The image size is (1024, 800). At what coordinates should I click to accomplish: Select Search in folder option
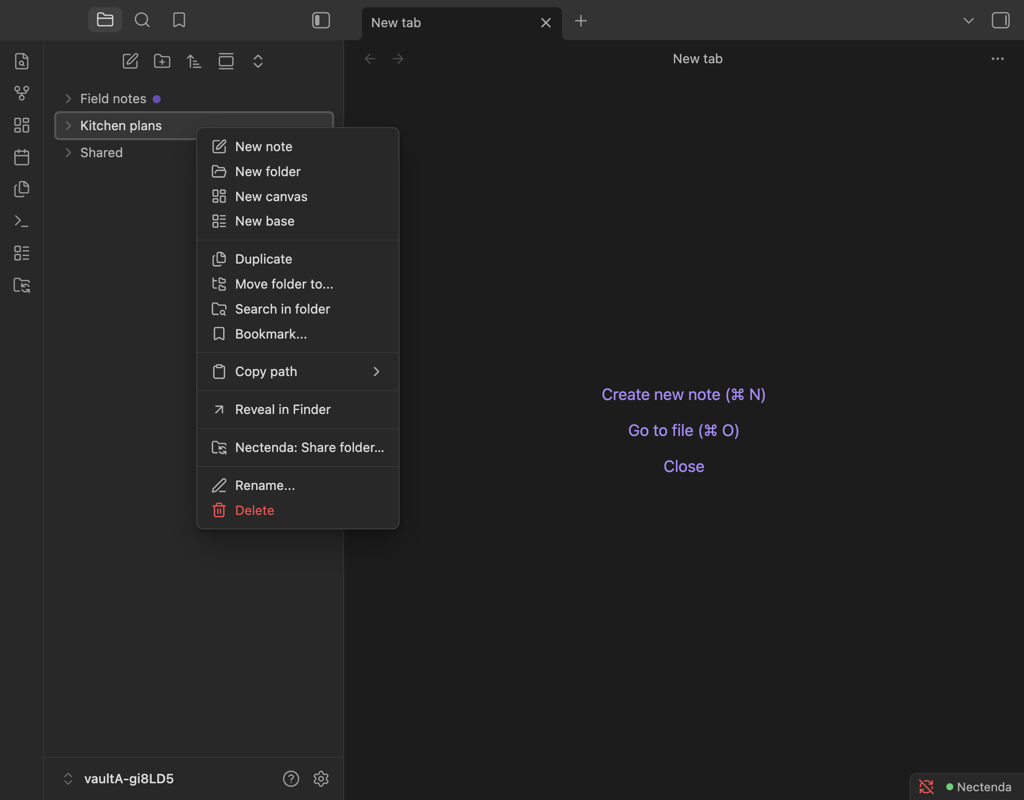[x=298, y=308]
